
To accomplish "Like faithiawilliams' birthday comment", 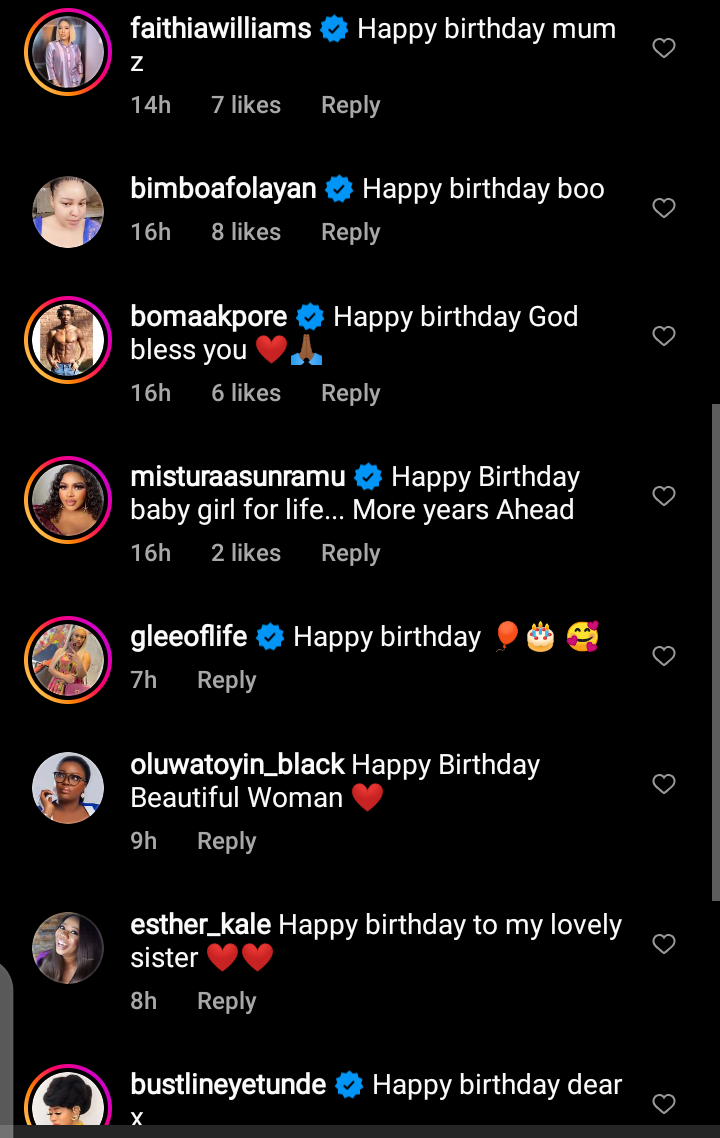I will point(664,48).
